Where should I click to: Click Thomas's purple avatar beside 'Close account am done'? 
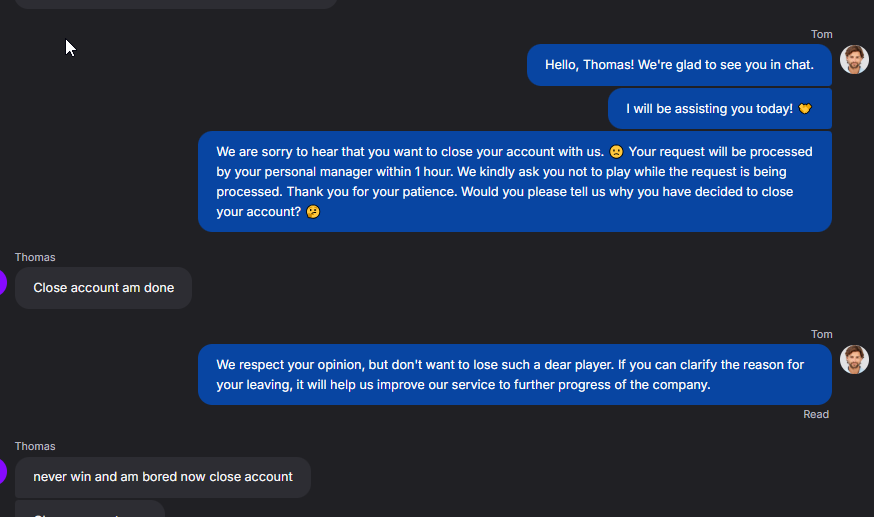[3, 282]
